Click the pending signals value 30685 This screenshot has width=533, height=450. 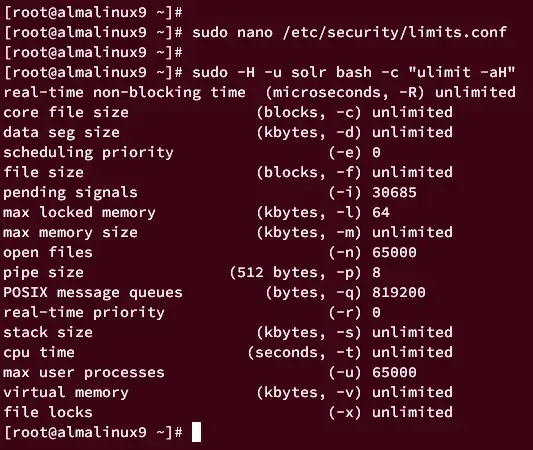pos(394,192)
